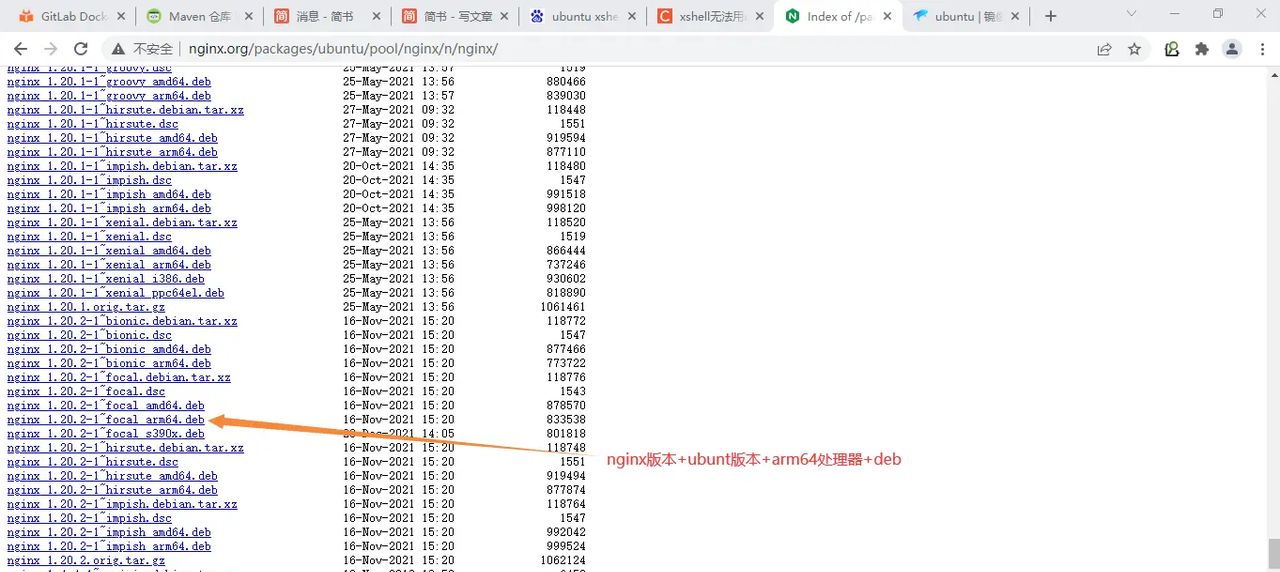The height and width of the screenshot is (572, 1280).
Task: Select file size 1062124 text
Action: [563, 561]
